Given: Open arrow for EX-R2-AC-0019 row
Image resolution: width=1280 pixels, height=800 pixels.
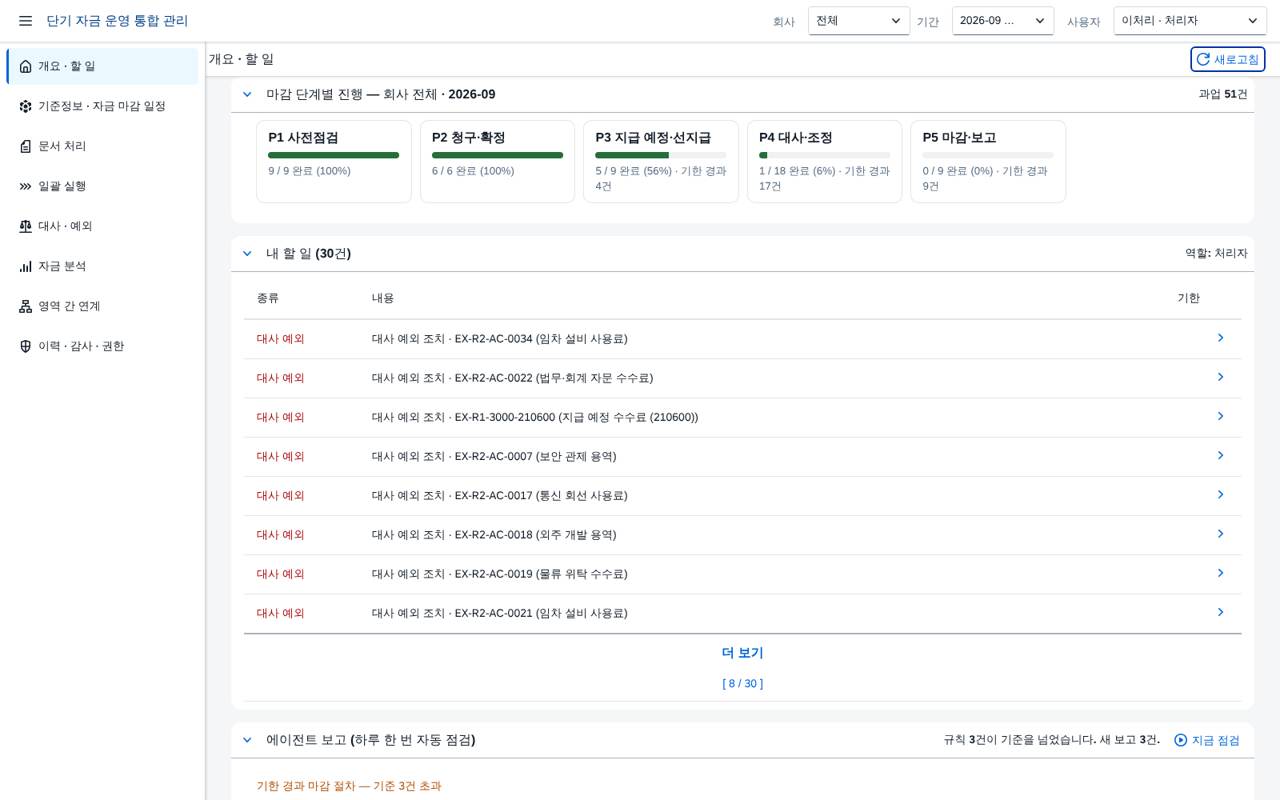Looking at the screenshot, I should click(x=1220, y=573).
